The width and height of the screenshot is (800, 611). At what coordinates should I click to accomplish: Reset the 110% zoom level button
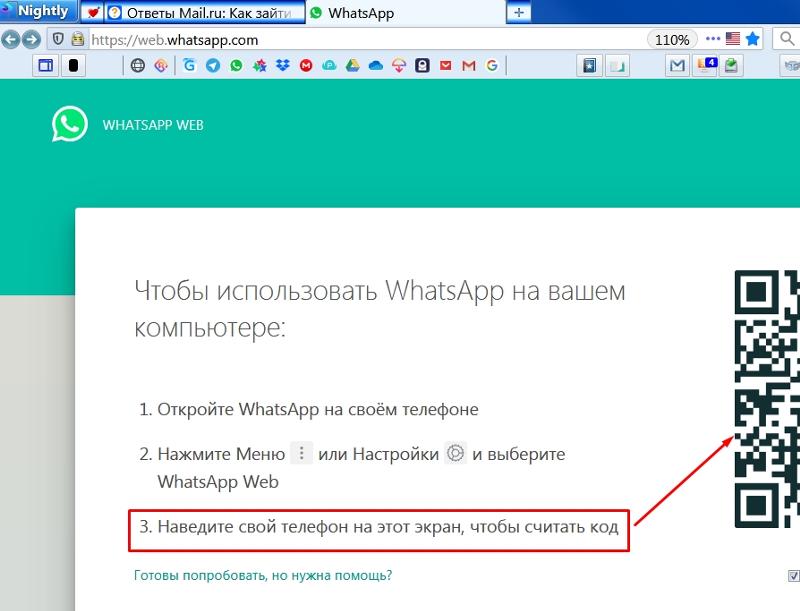click(x=672, y=39)
